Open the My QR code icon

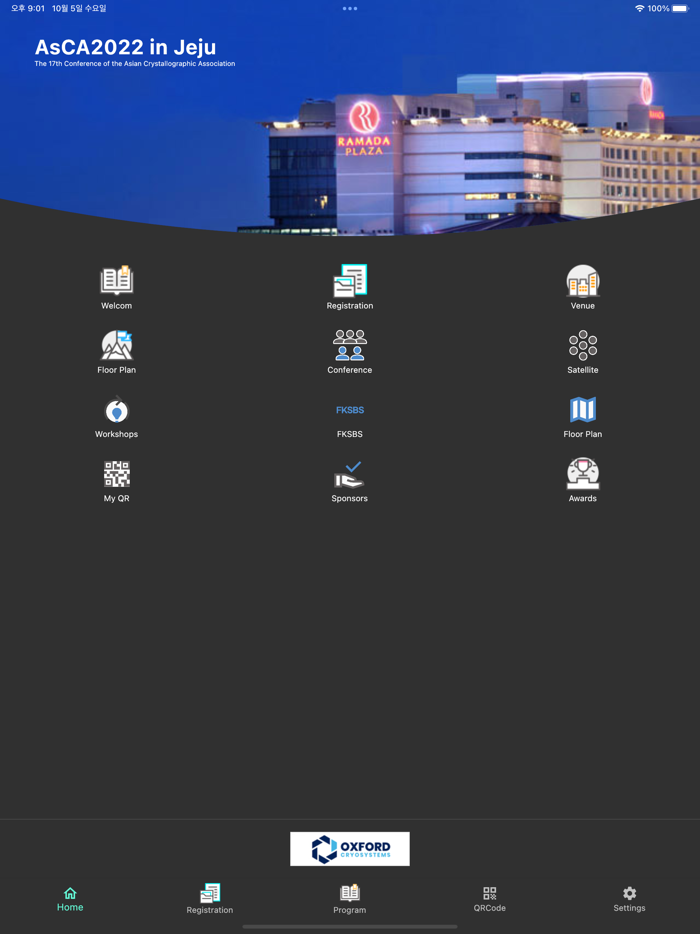click(117, 474)
